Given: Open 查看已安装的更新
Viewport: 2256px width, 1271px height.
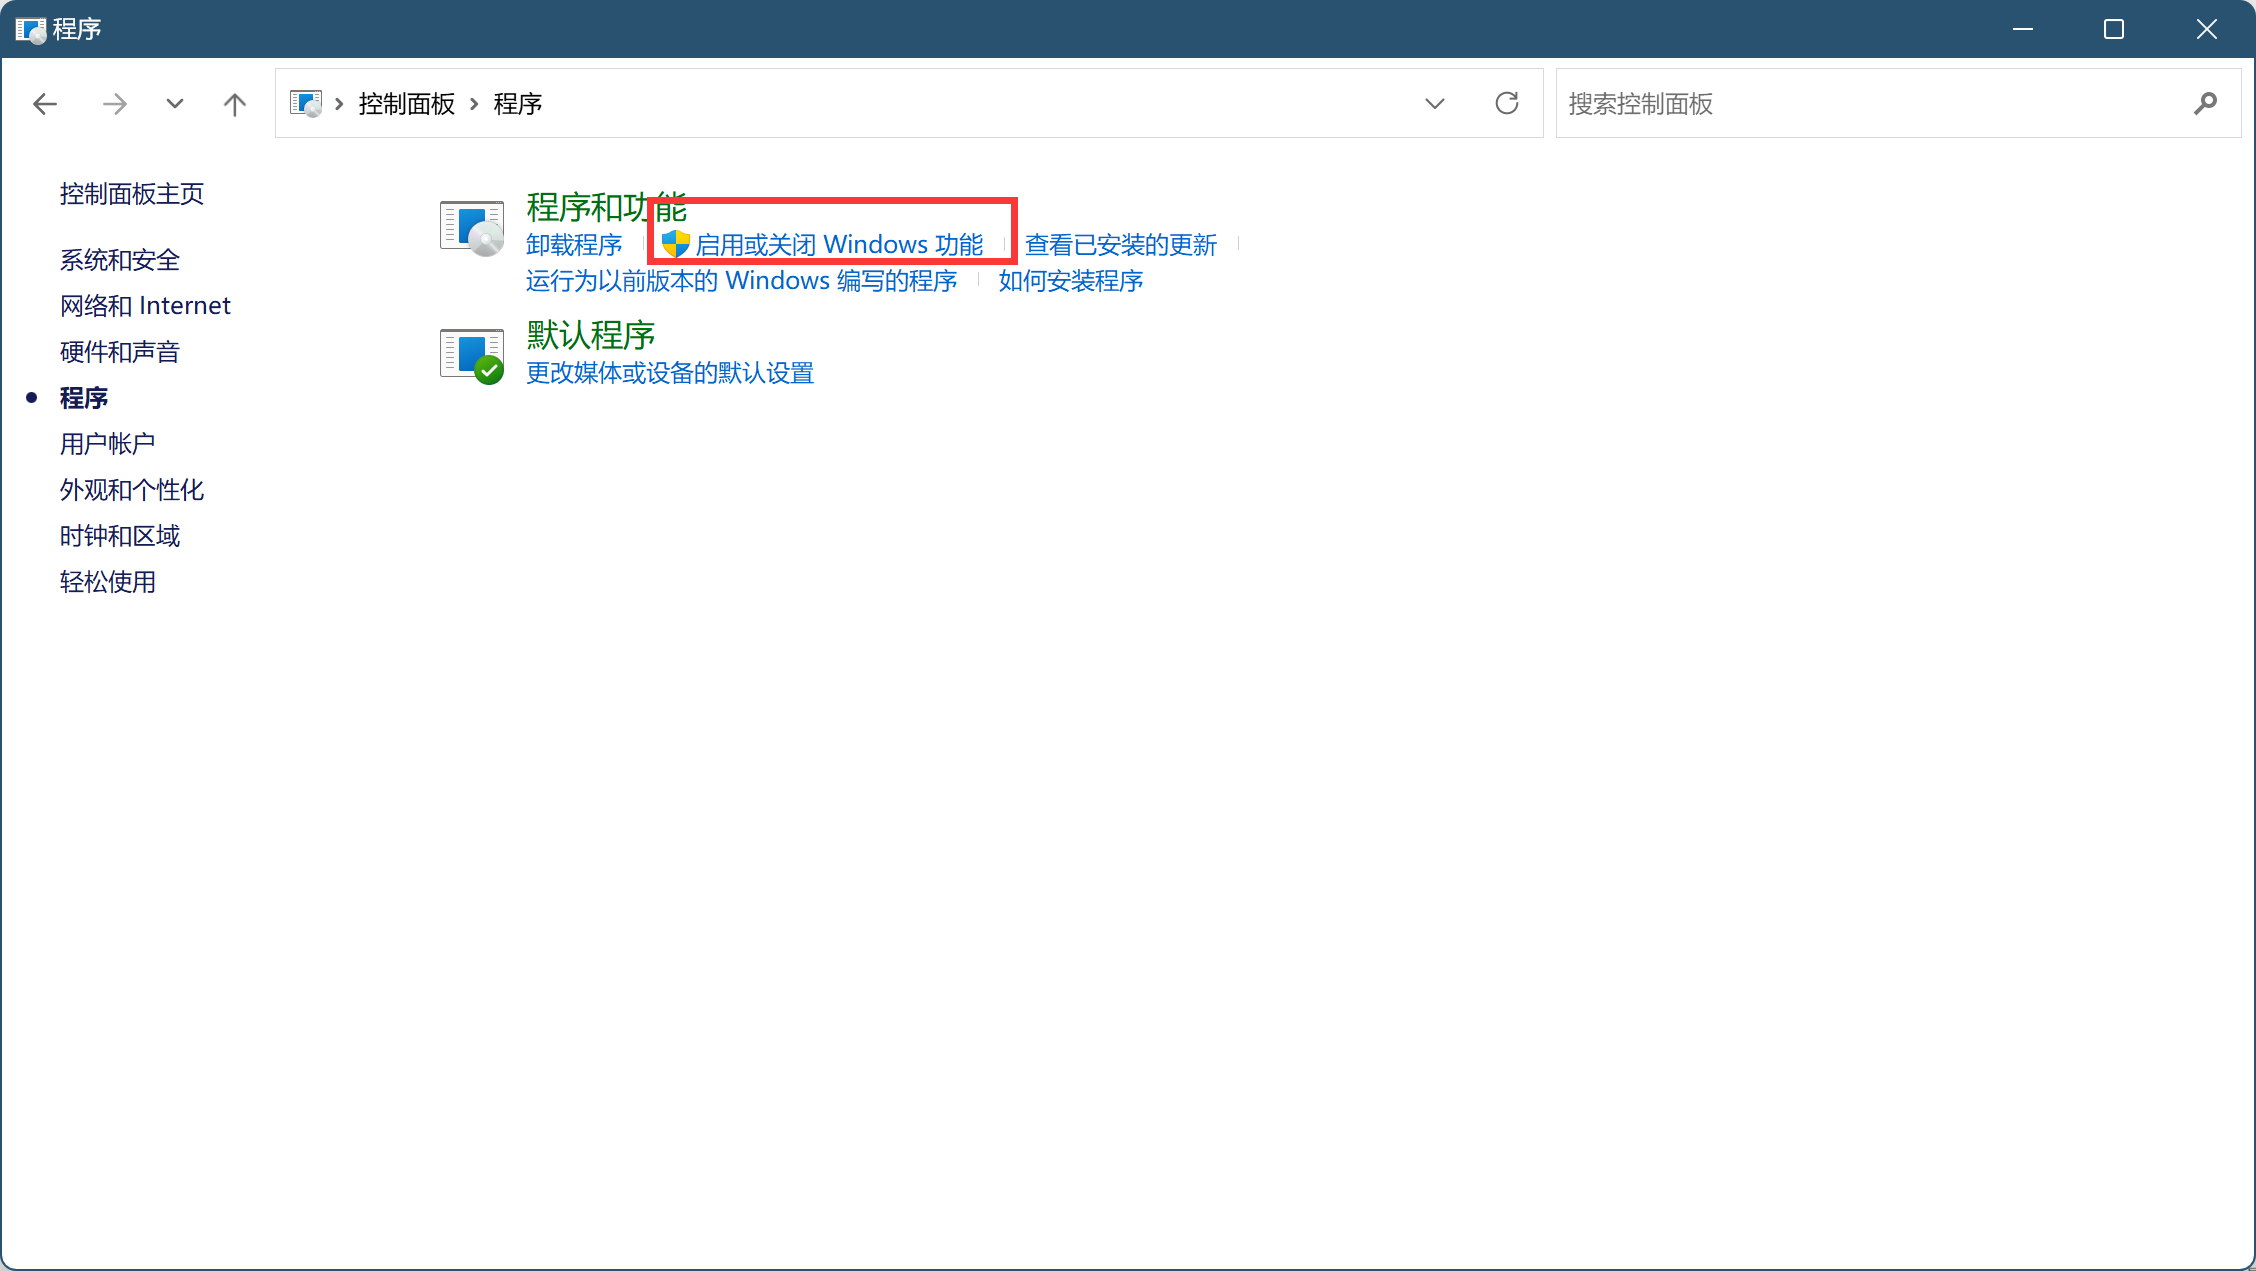Looking at the screenshot, I should point(1120,245).
